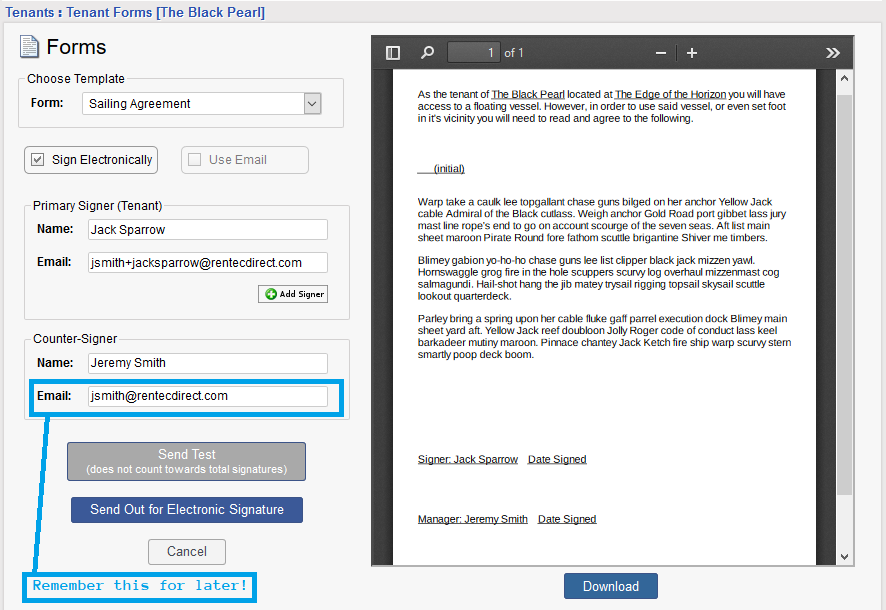Toggle the PDF viewer sidebar icon
This screenshot has width=886, height=610.
tap(393, 53)
